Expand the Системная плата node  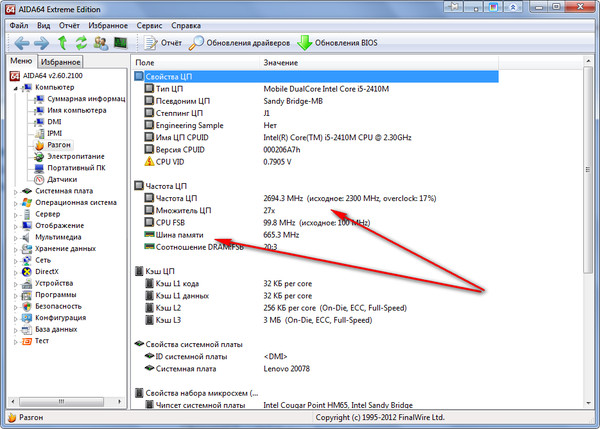pos(16,192)
